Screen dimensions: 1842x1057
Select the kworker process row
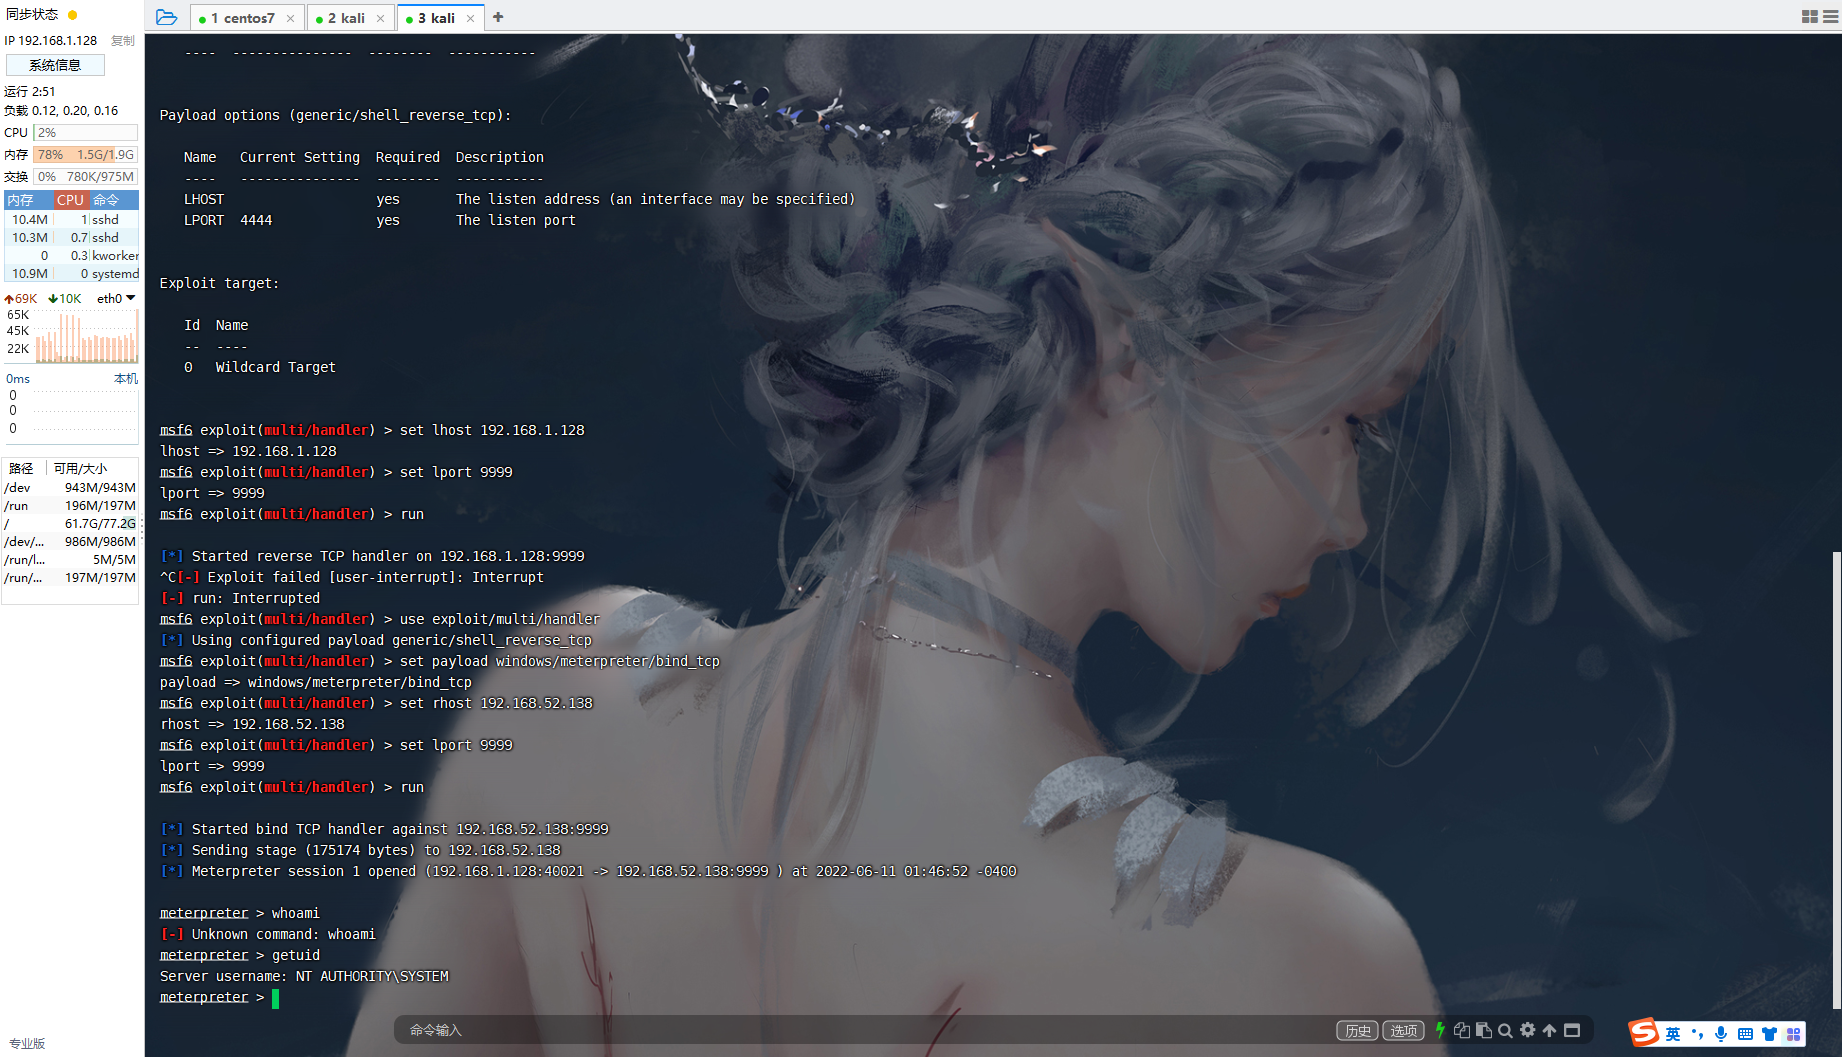pos(71,255)
